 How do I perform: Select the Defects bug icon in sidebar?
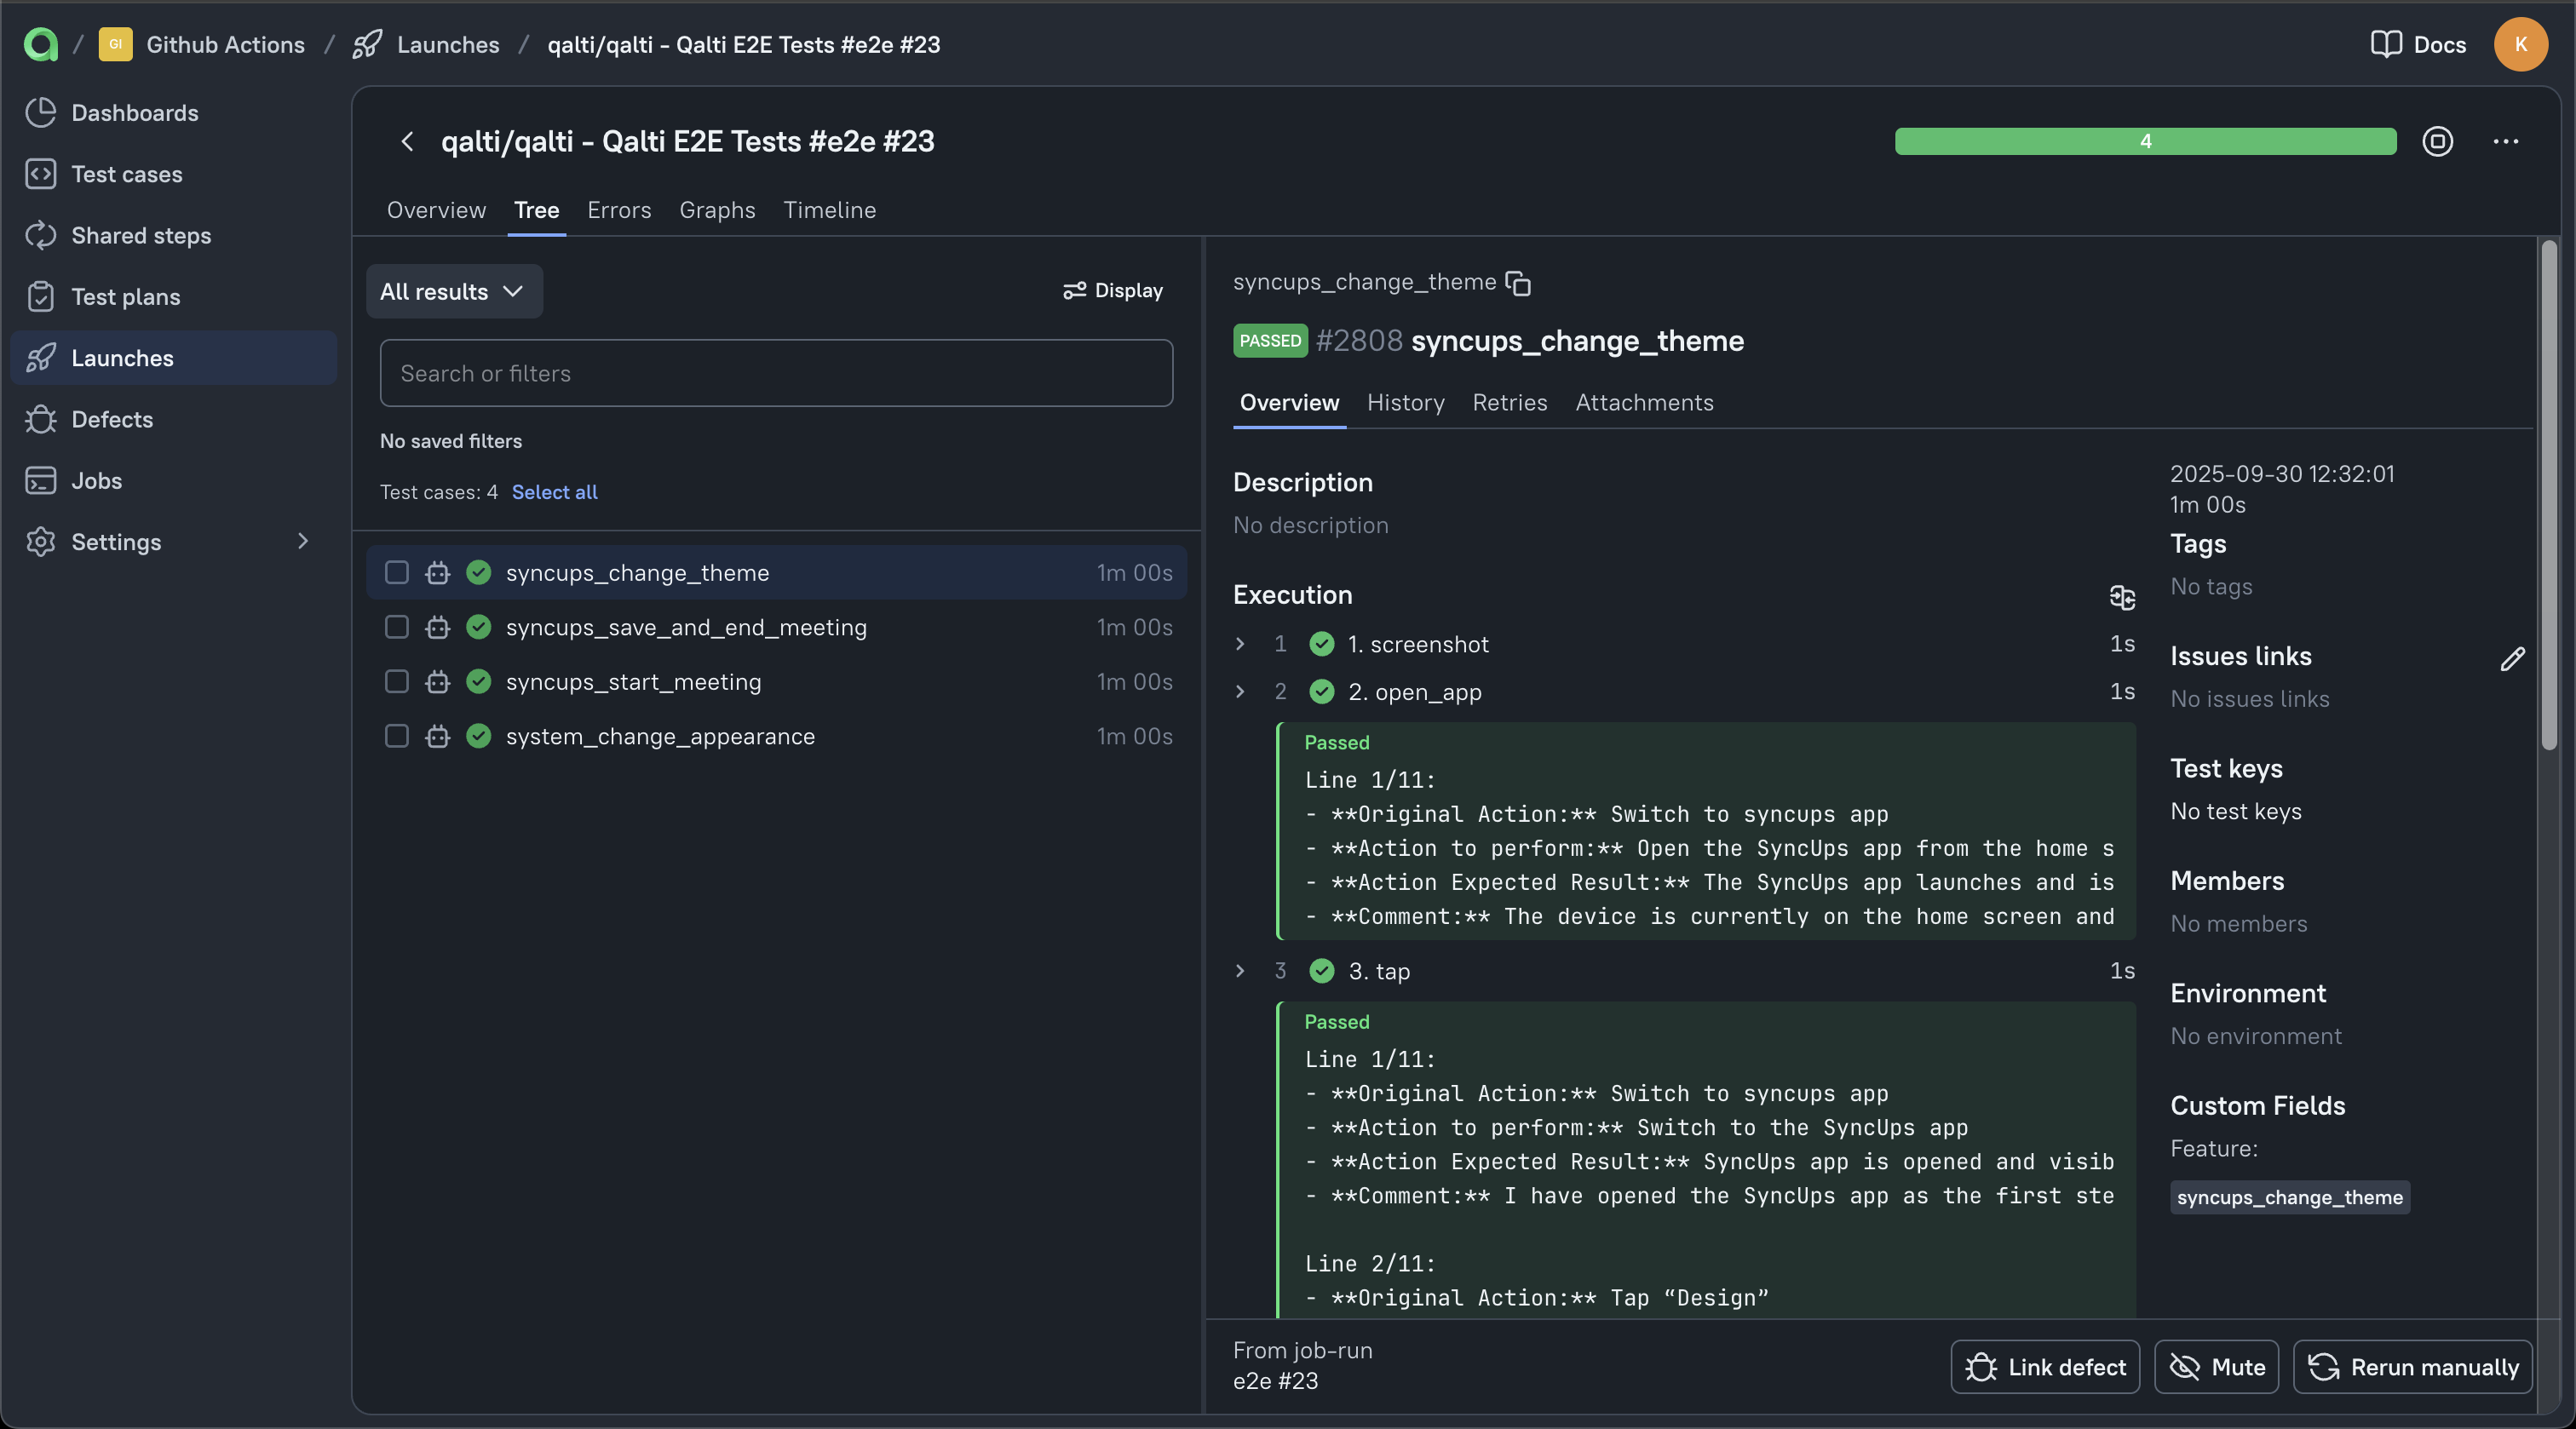41,419
